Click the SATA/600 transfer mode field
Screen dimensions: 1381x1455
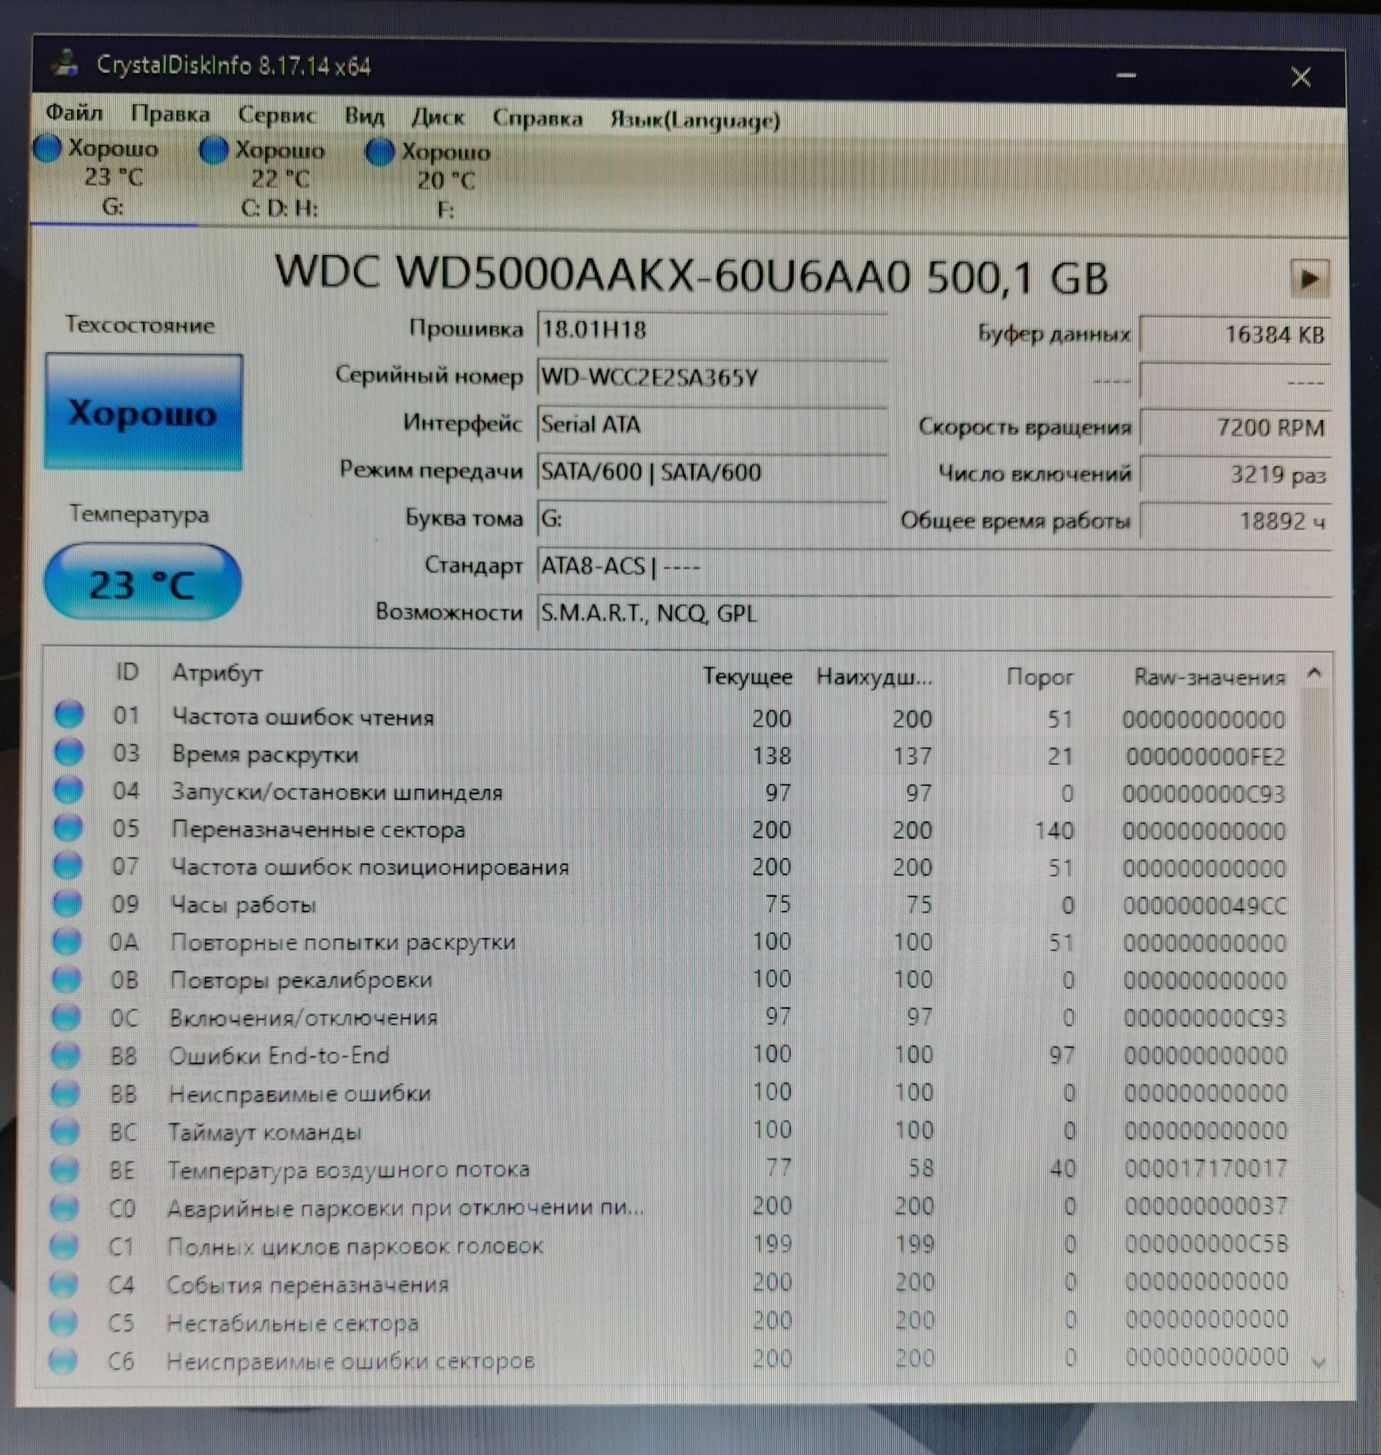pyautogui.click(x=712, y=471)
